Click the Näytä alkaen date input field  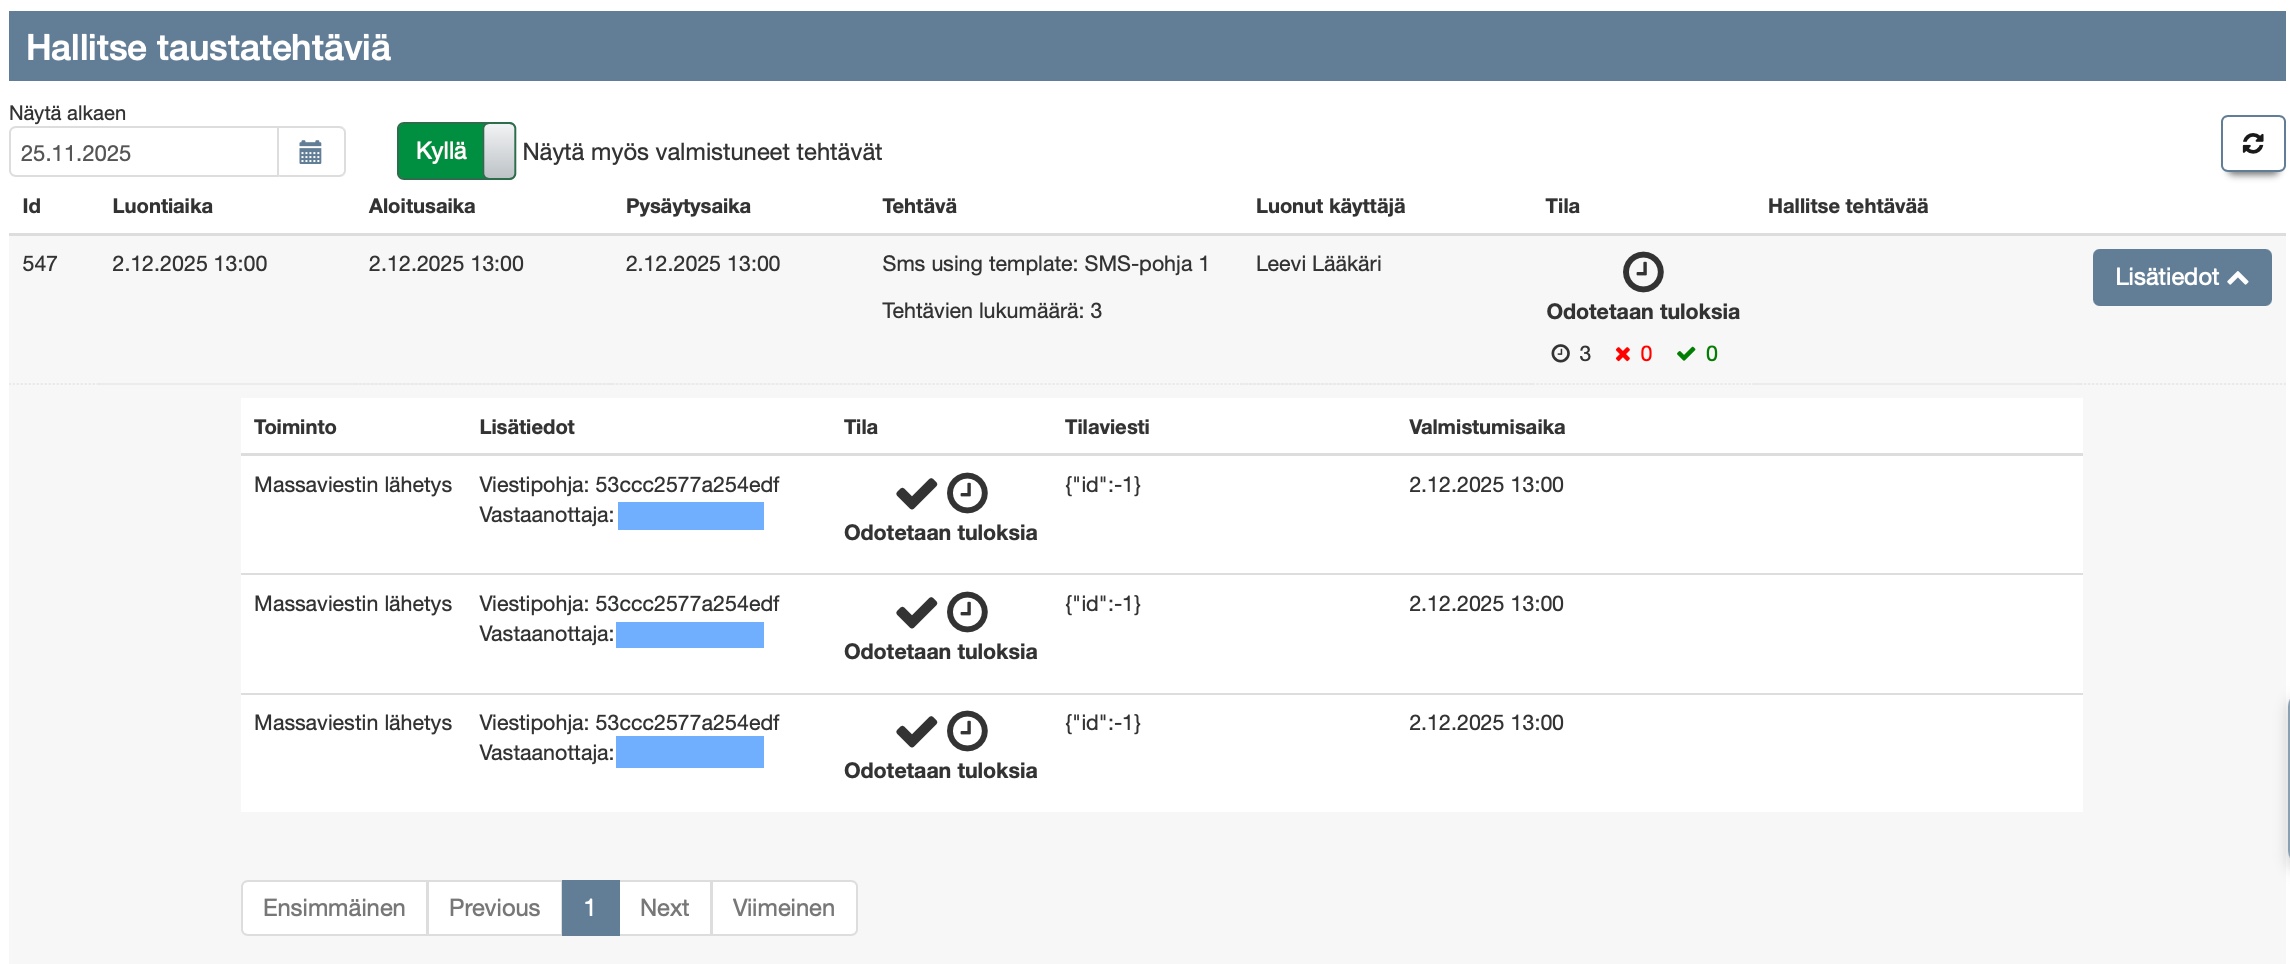(x=144, y=153)
